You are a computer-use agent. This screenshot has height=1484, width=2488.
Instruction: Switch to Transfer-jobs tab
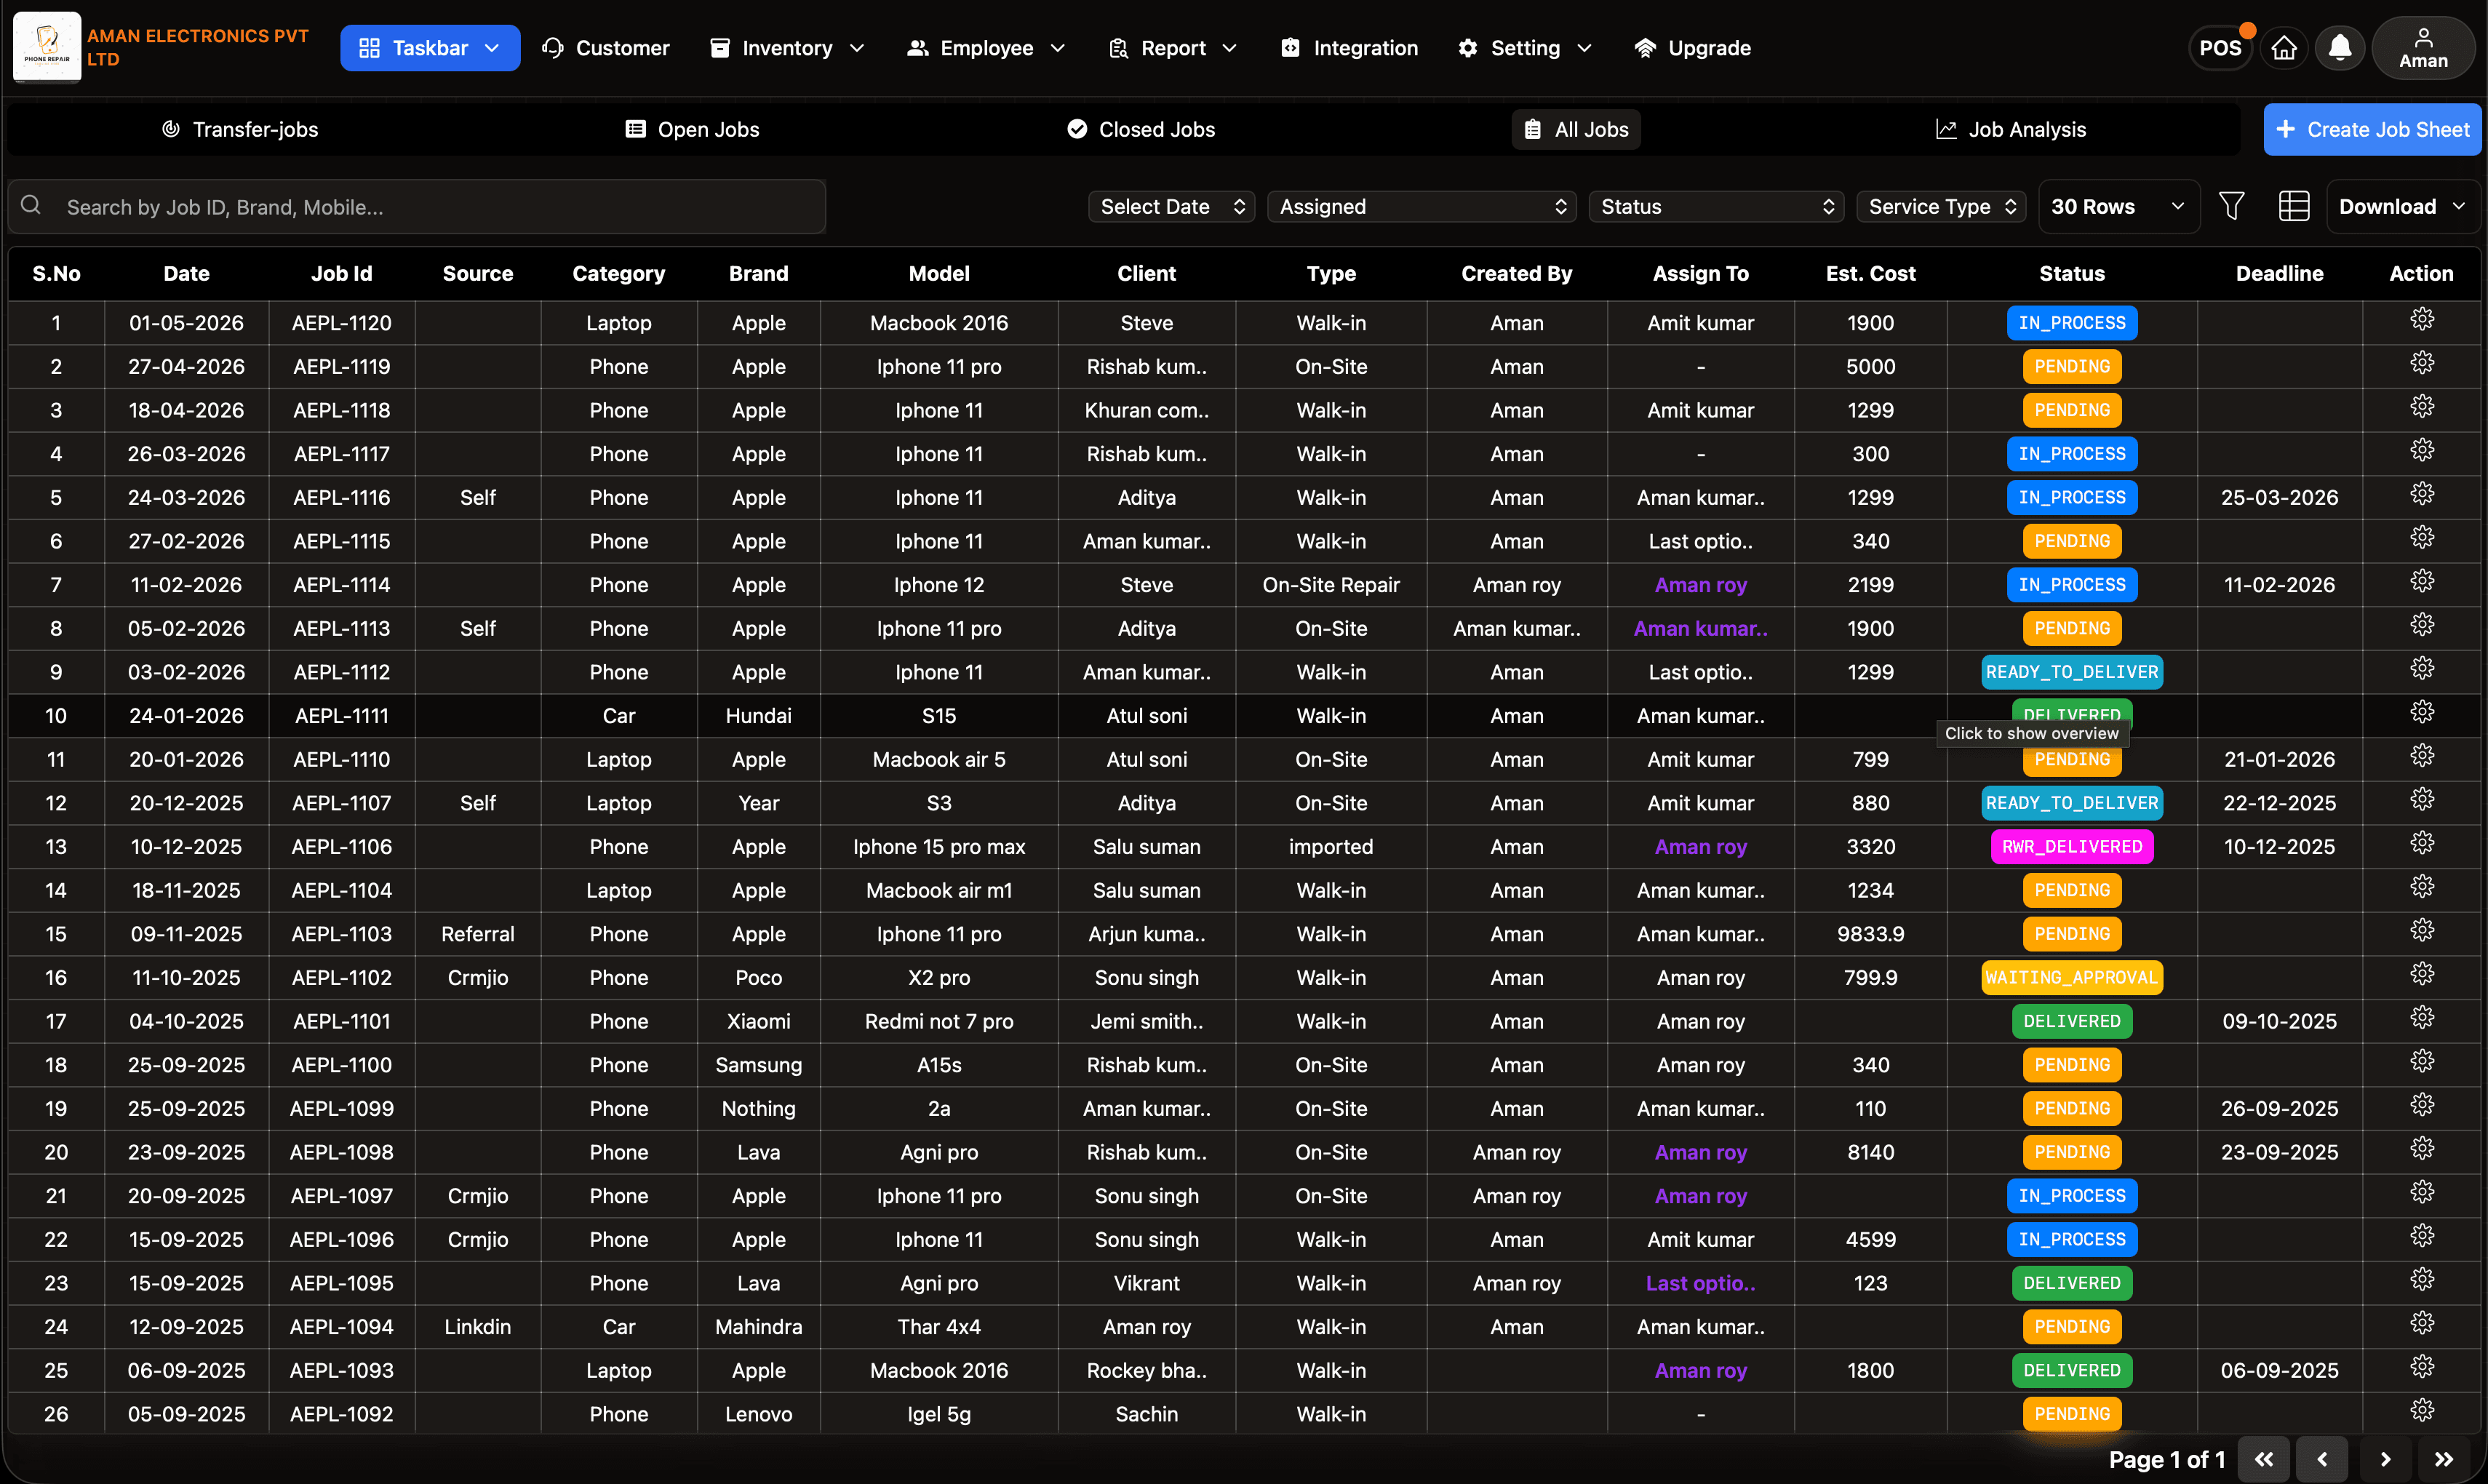coord(240,129)
